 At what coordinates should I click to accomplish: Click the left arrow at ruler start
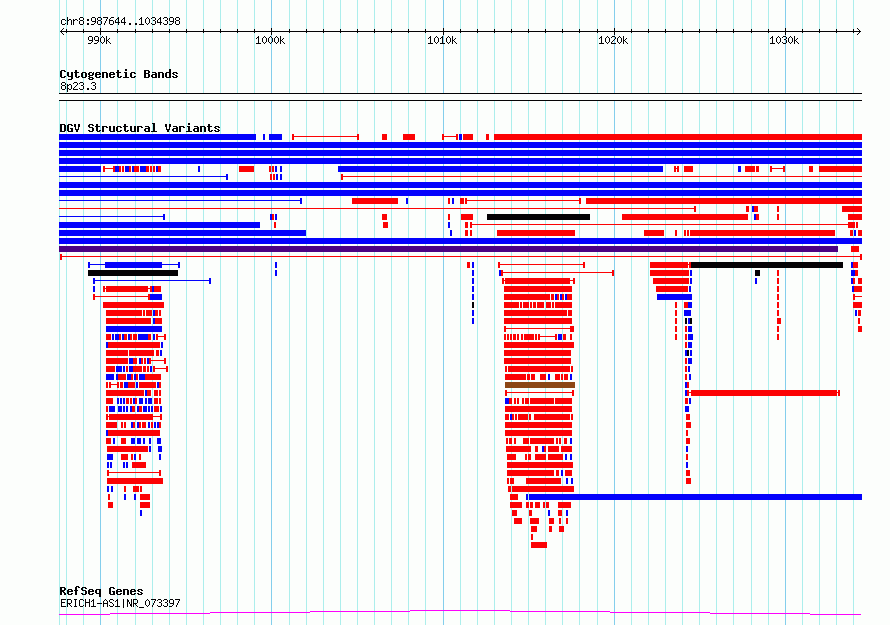[x=62, y=31]
